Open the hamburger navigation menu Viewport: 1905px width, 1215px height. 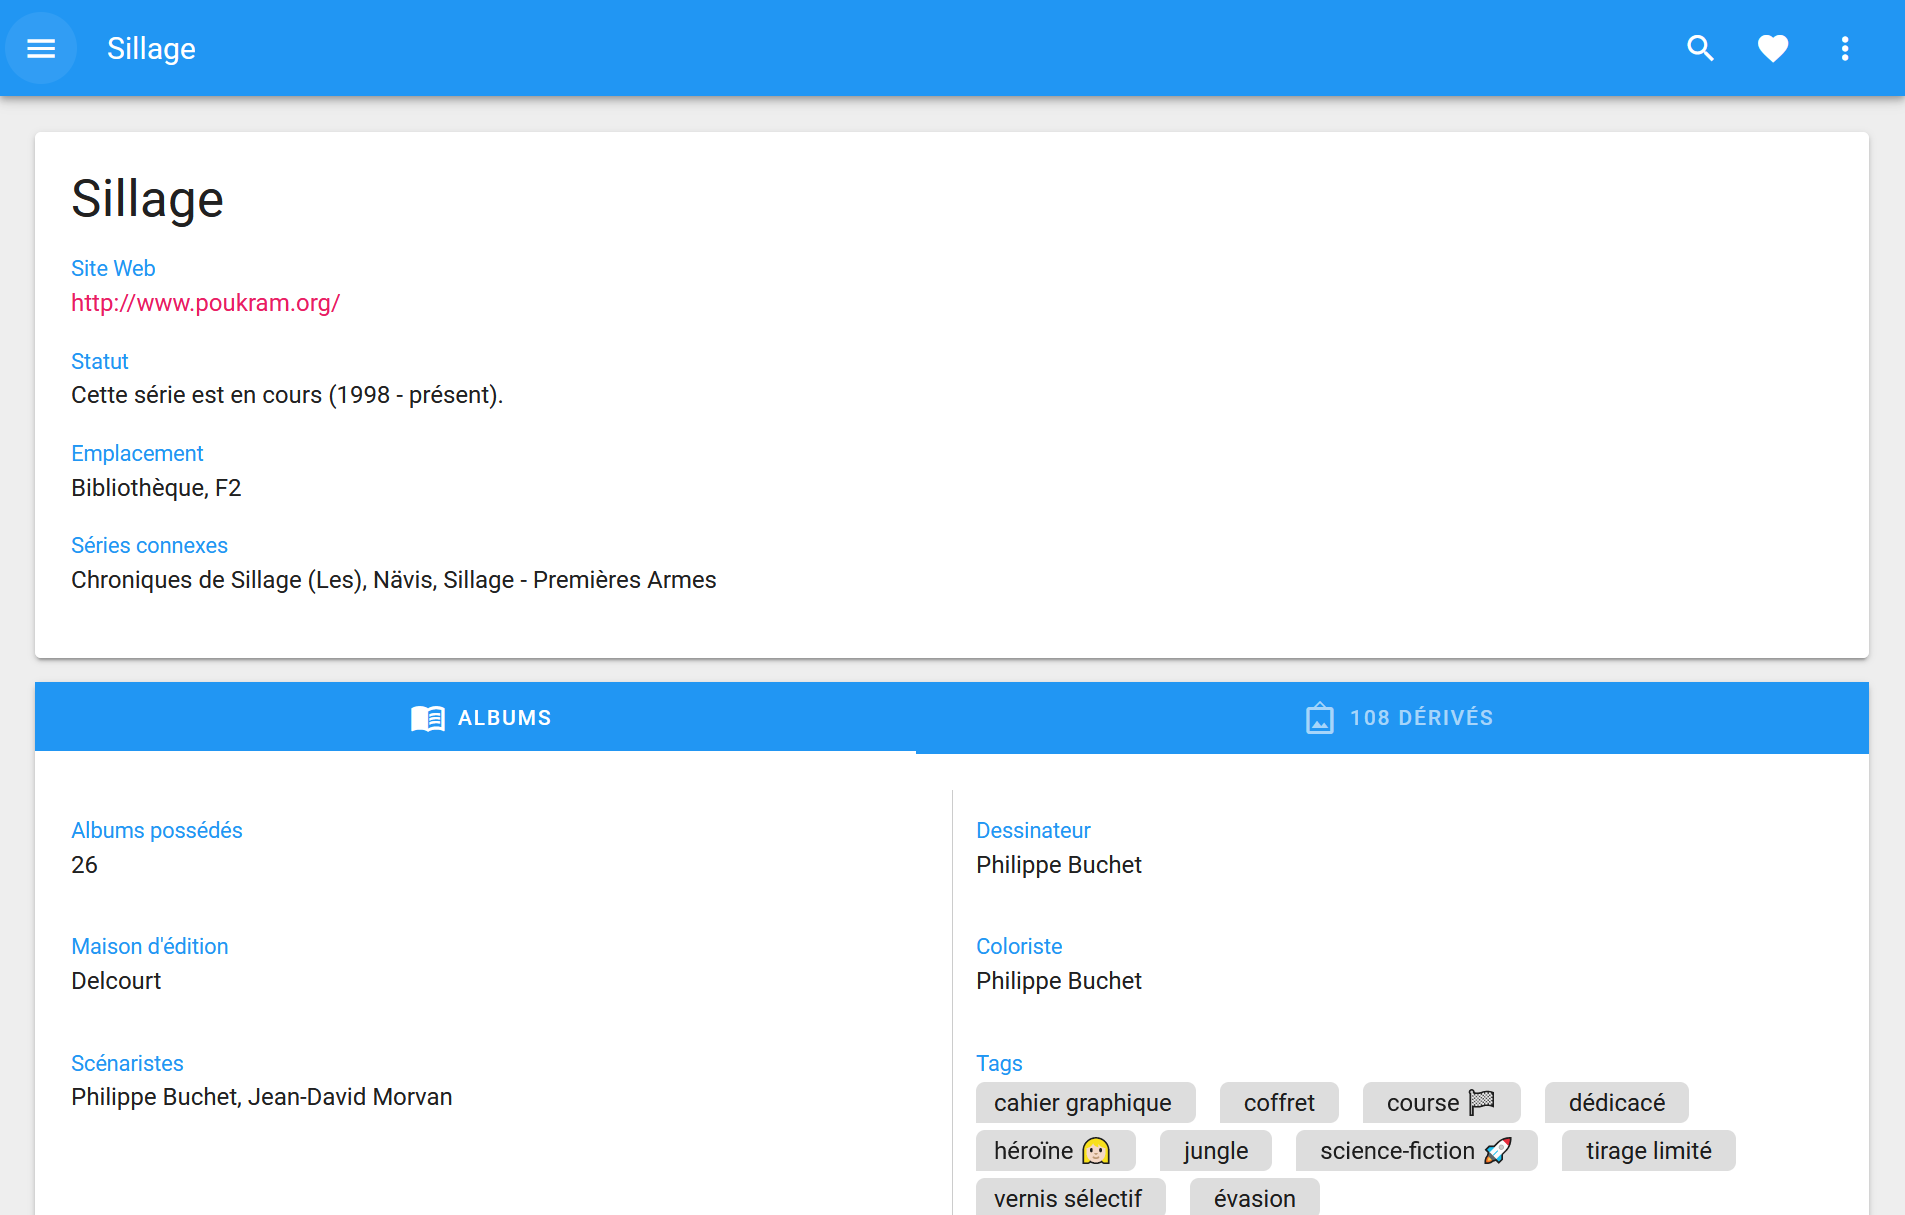pyautogui.click(x=41, y=48)
